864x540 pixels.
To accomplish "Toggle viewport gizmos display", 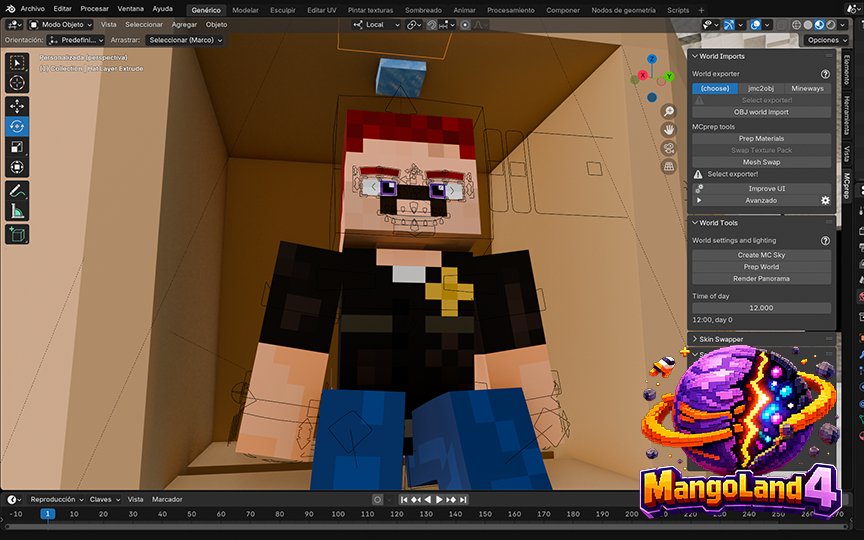I will [x=728, y=25].
